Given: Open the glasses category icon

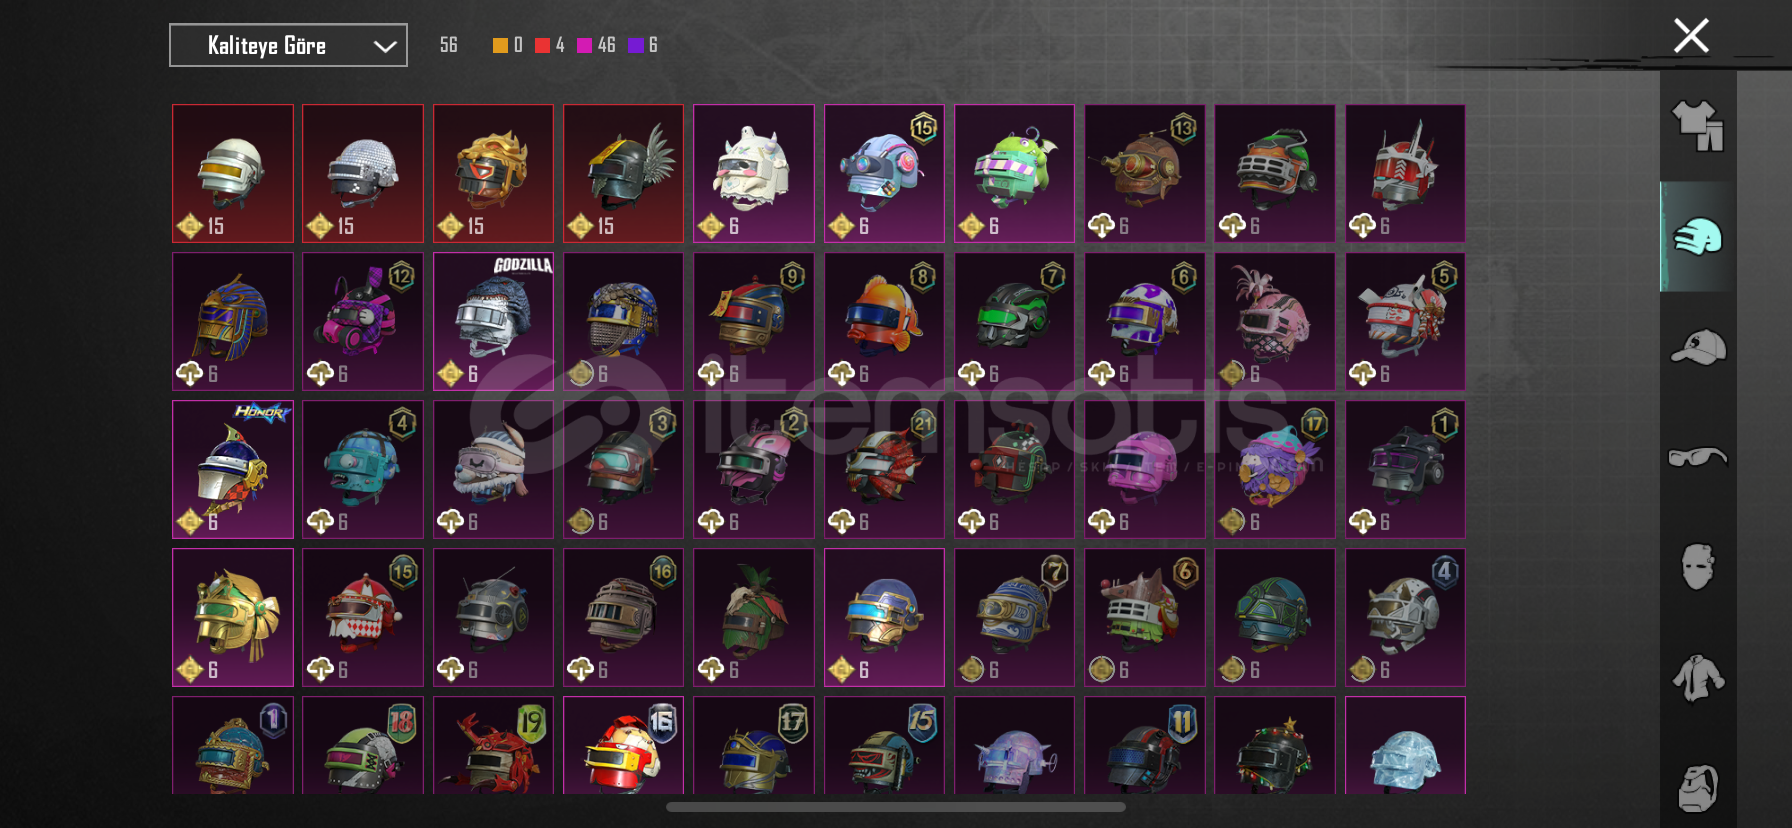Looking at the screenshot, I should pos(1698,457).
